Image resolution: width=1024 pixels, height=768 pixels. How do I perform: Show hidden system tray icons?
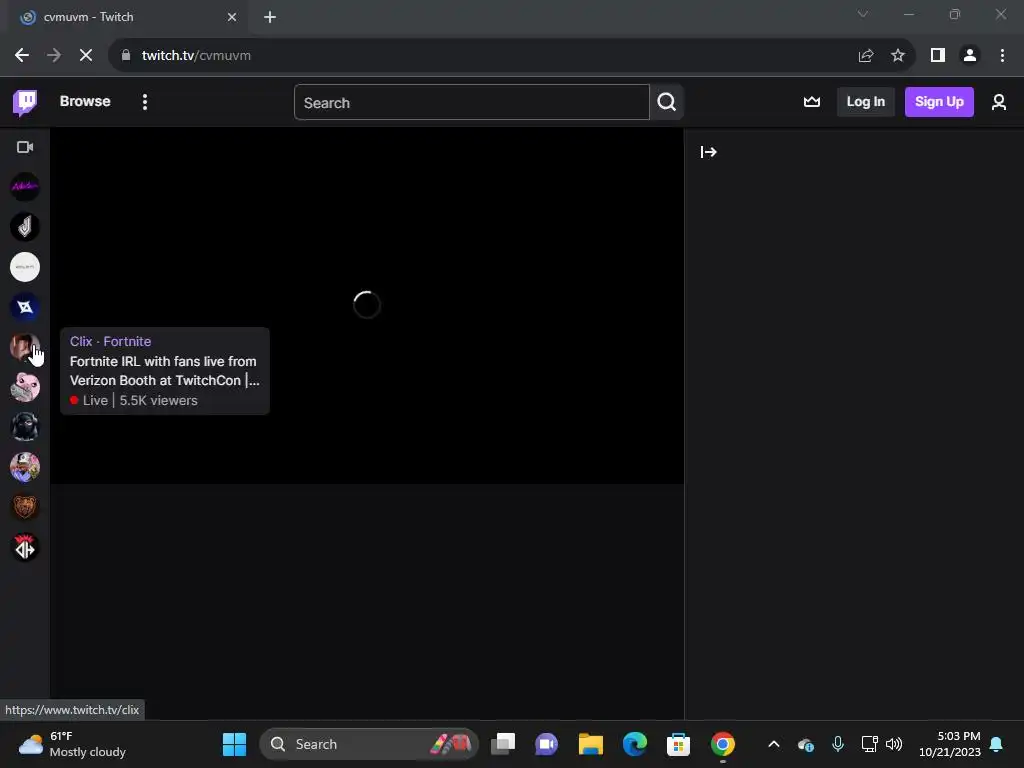[x=774, y=744]
